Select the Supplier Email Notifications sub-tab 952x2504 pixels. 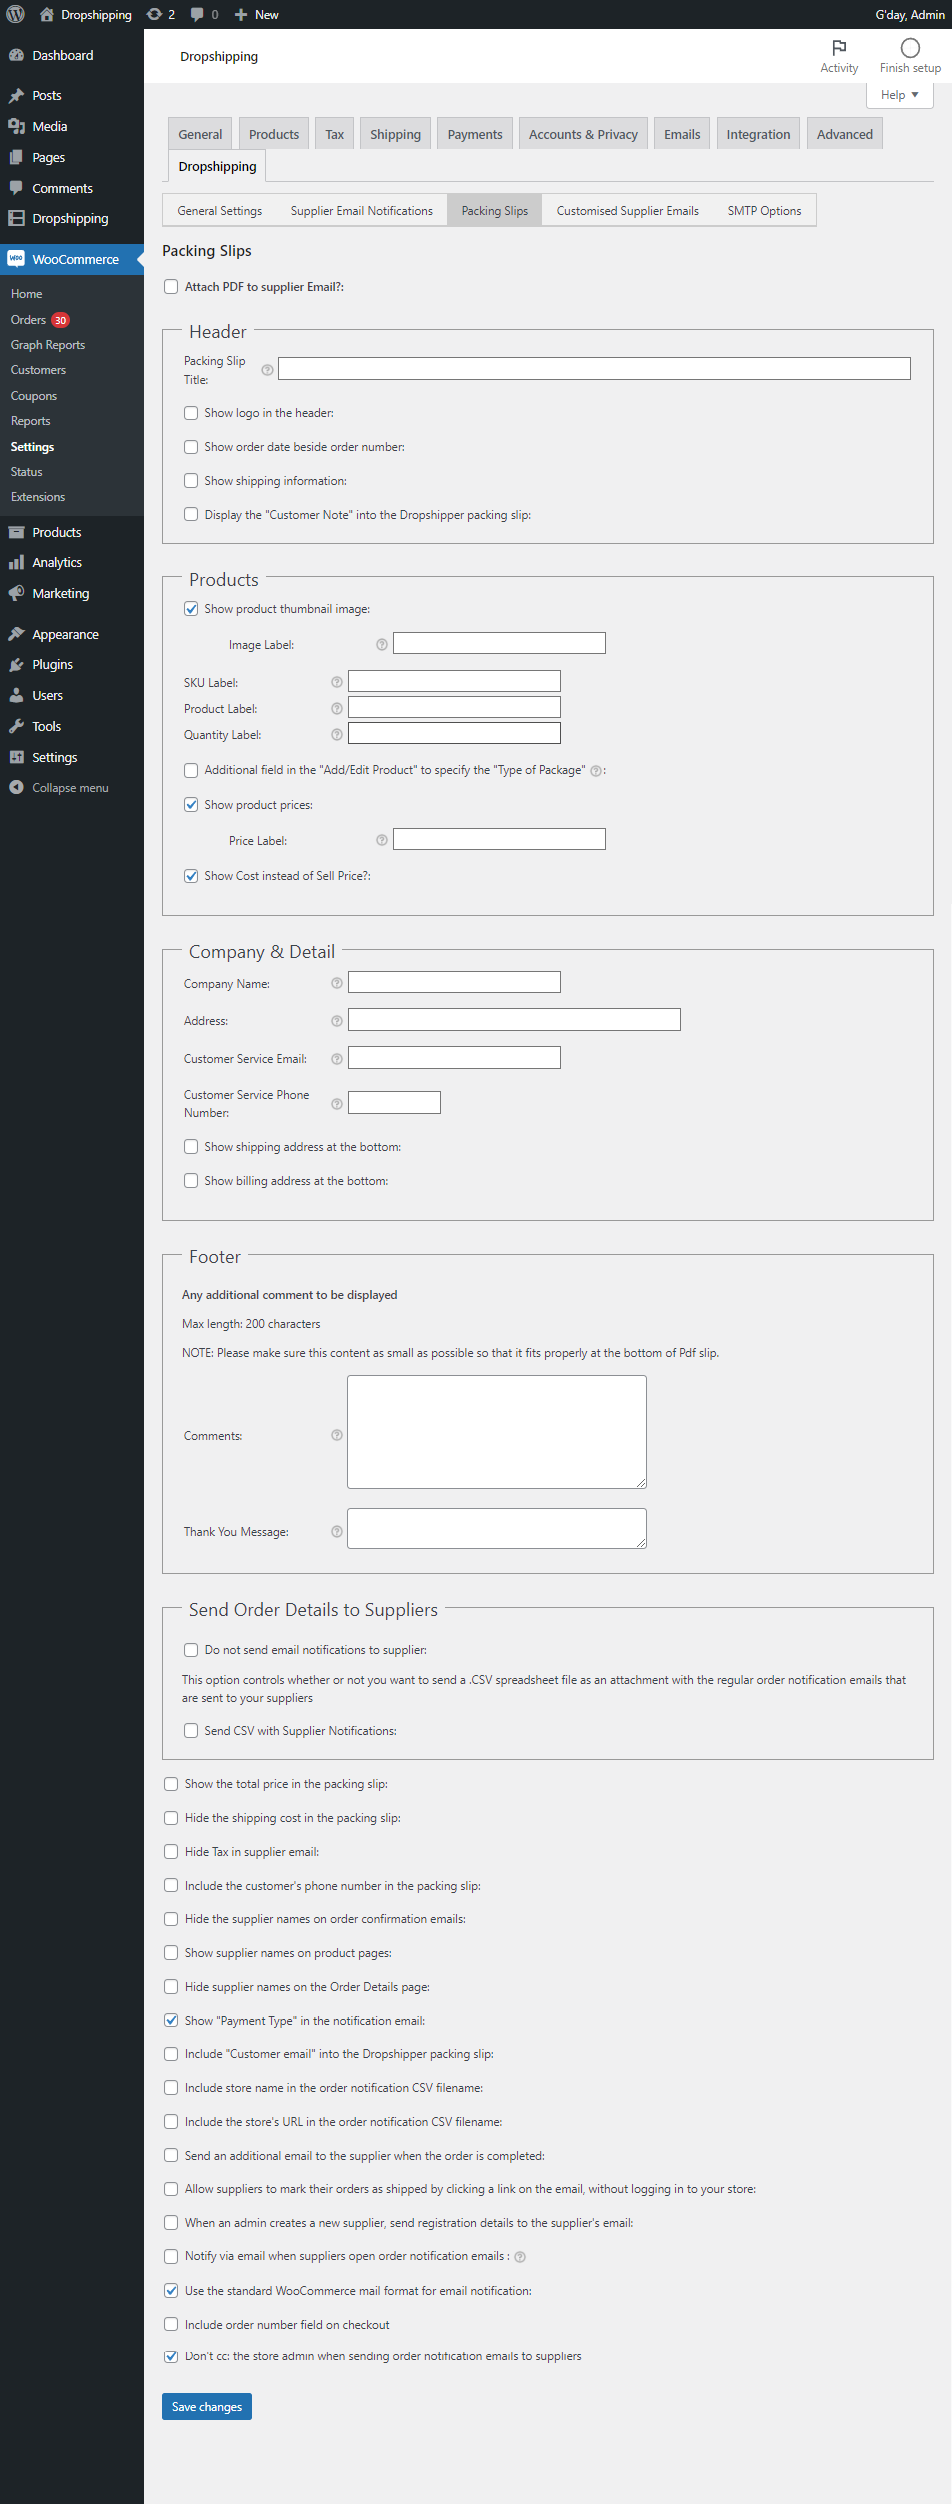coord(362,211)
